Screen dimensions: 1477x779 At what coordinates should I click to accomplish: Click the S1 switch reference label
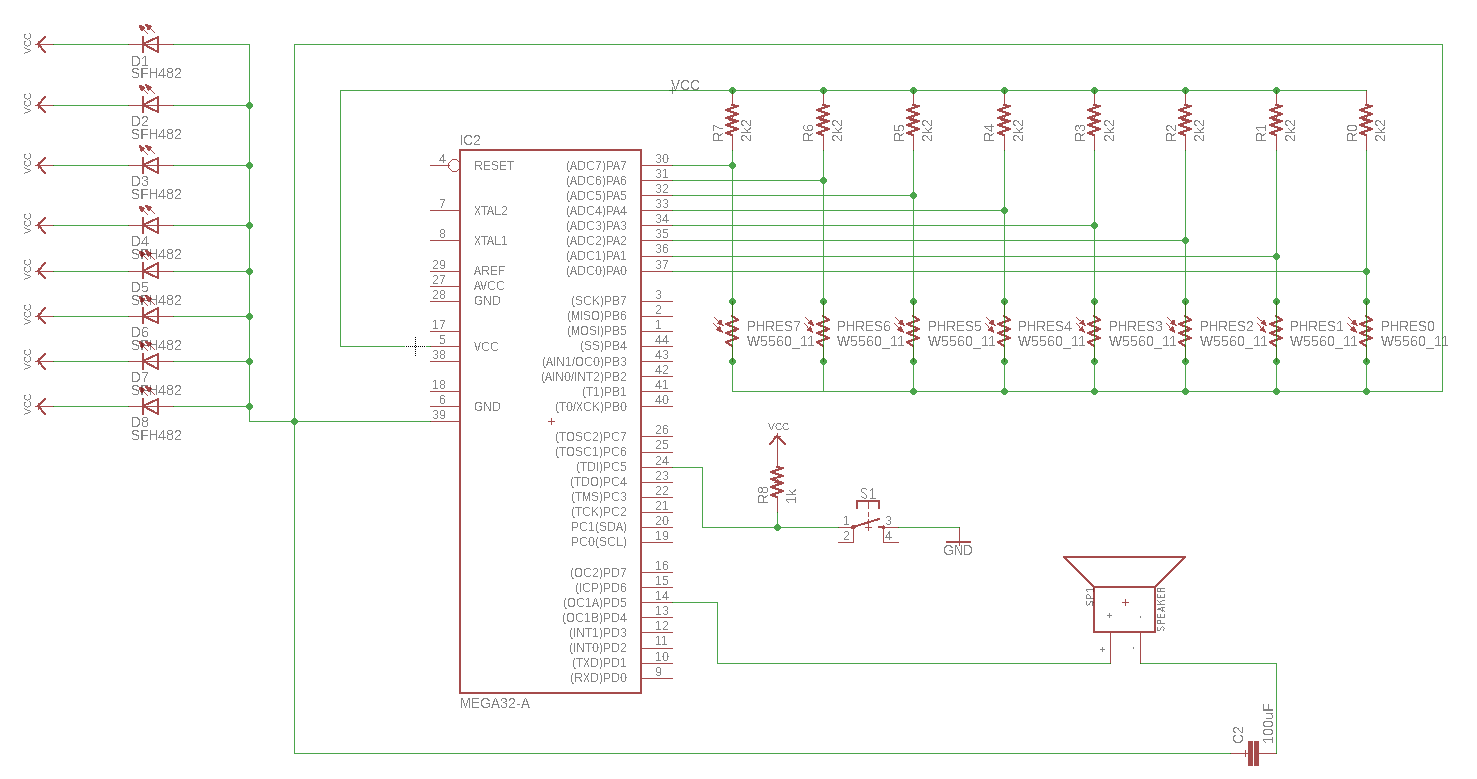(867, 494)
